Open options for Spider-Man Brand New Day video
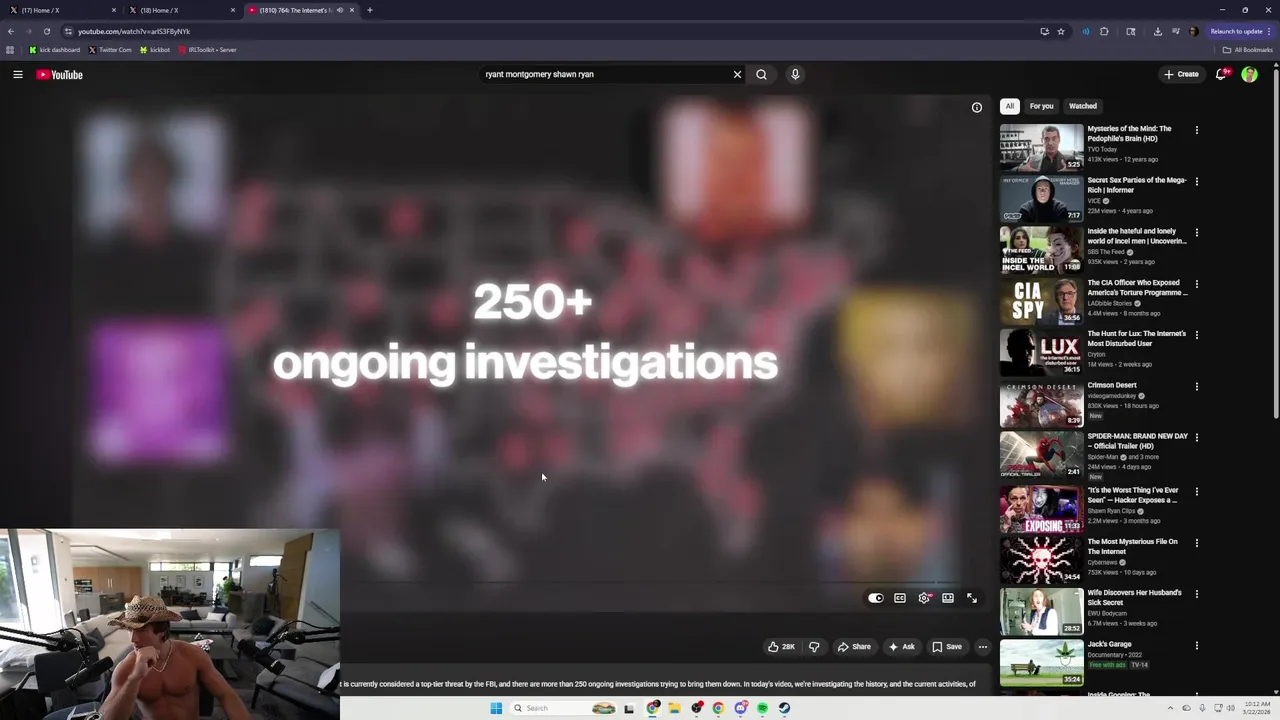Viewport: 1280px width, 720px height. 1196,438
